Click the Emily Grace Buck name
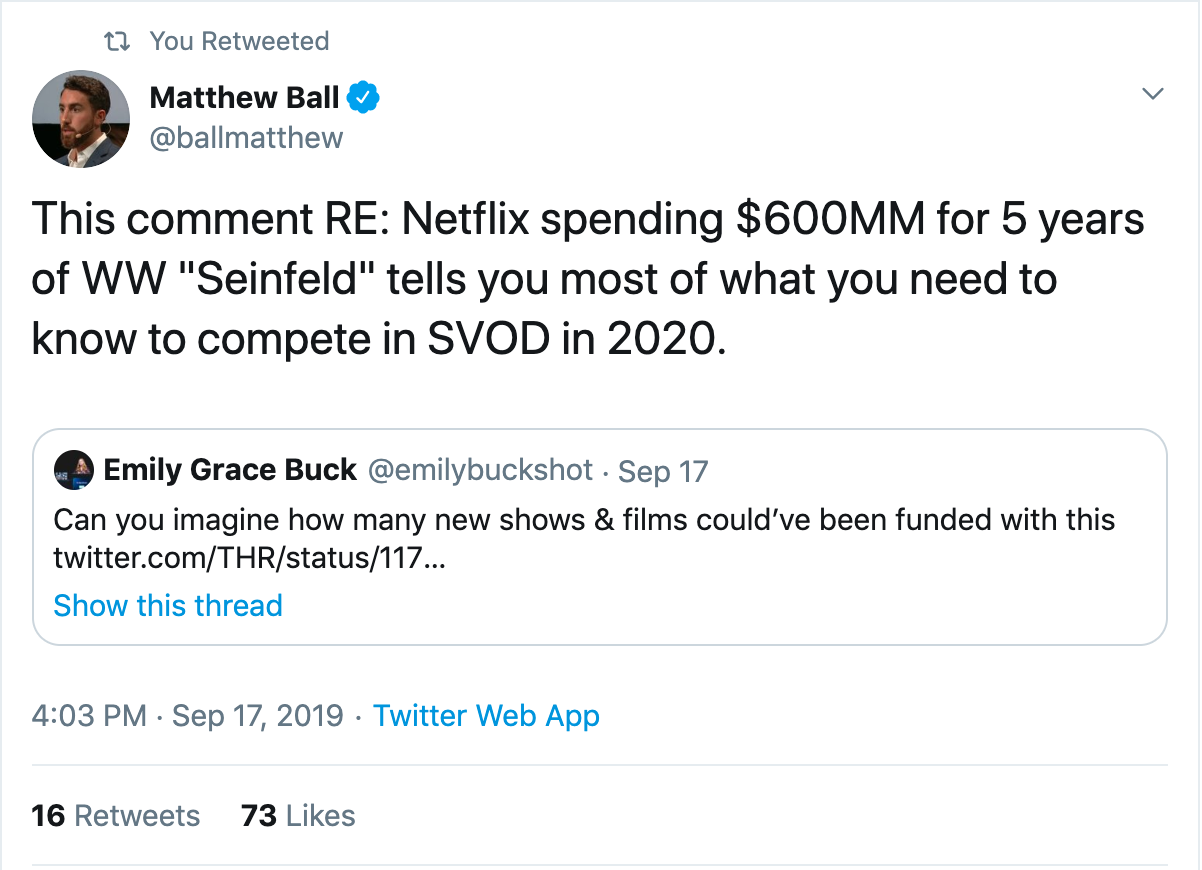 click(230, 470)
